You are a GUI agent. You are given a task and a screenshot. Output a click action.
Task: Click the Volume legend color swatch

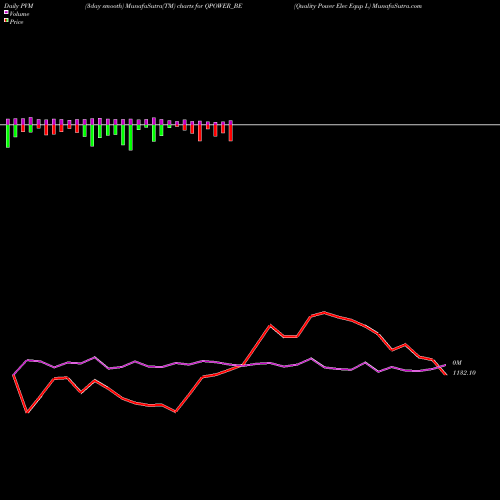6,13
